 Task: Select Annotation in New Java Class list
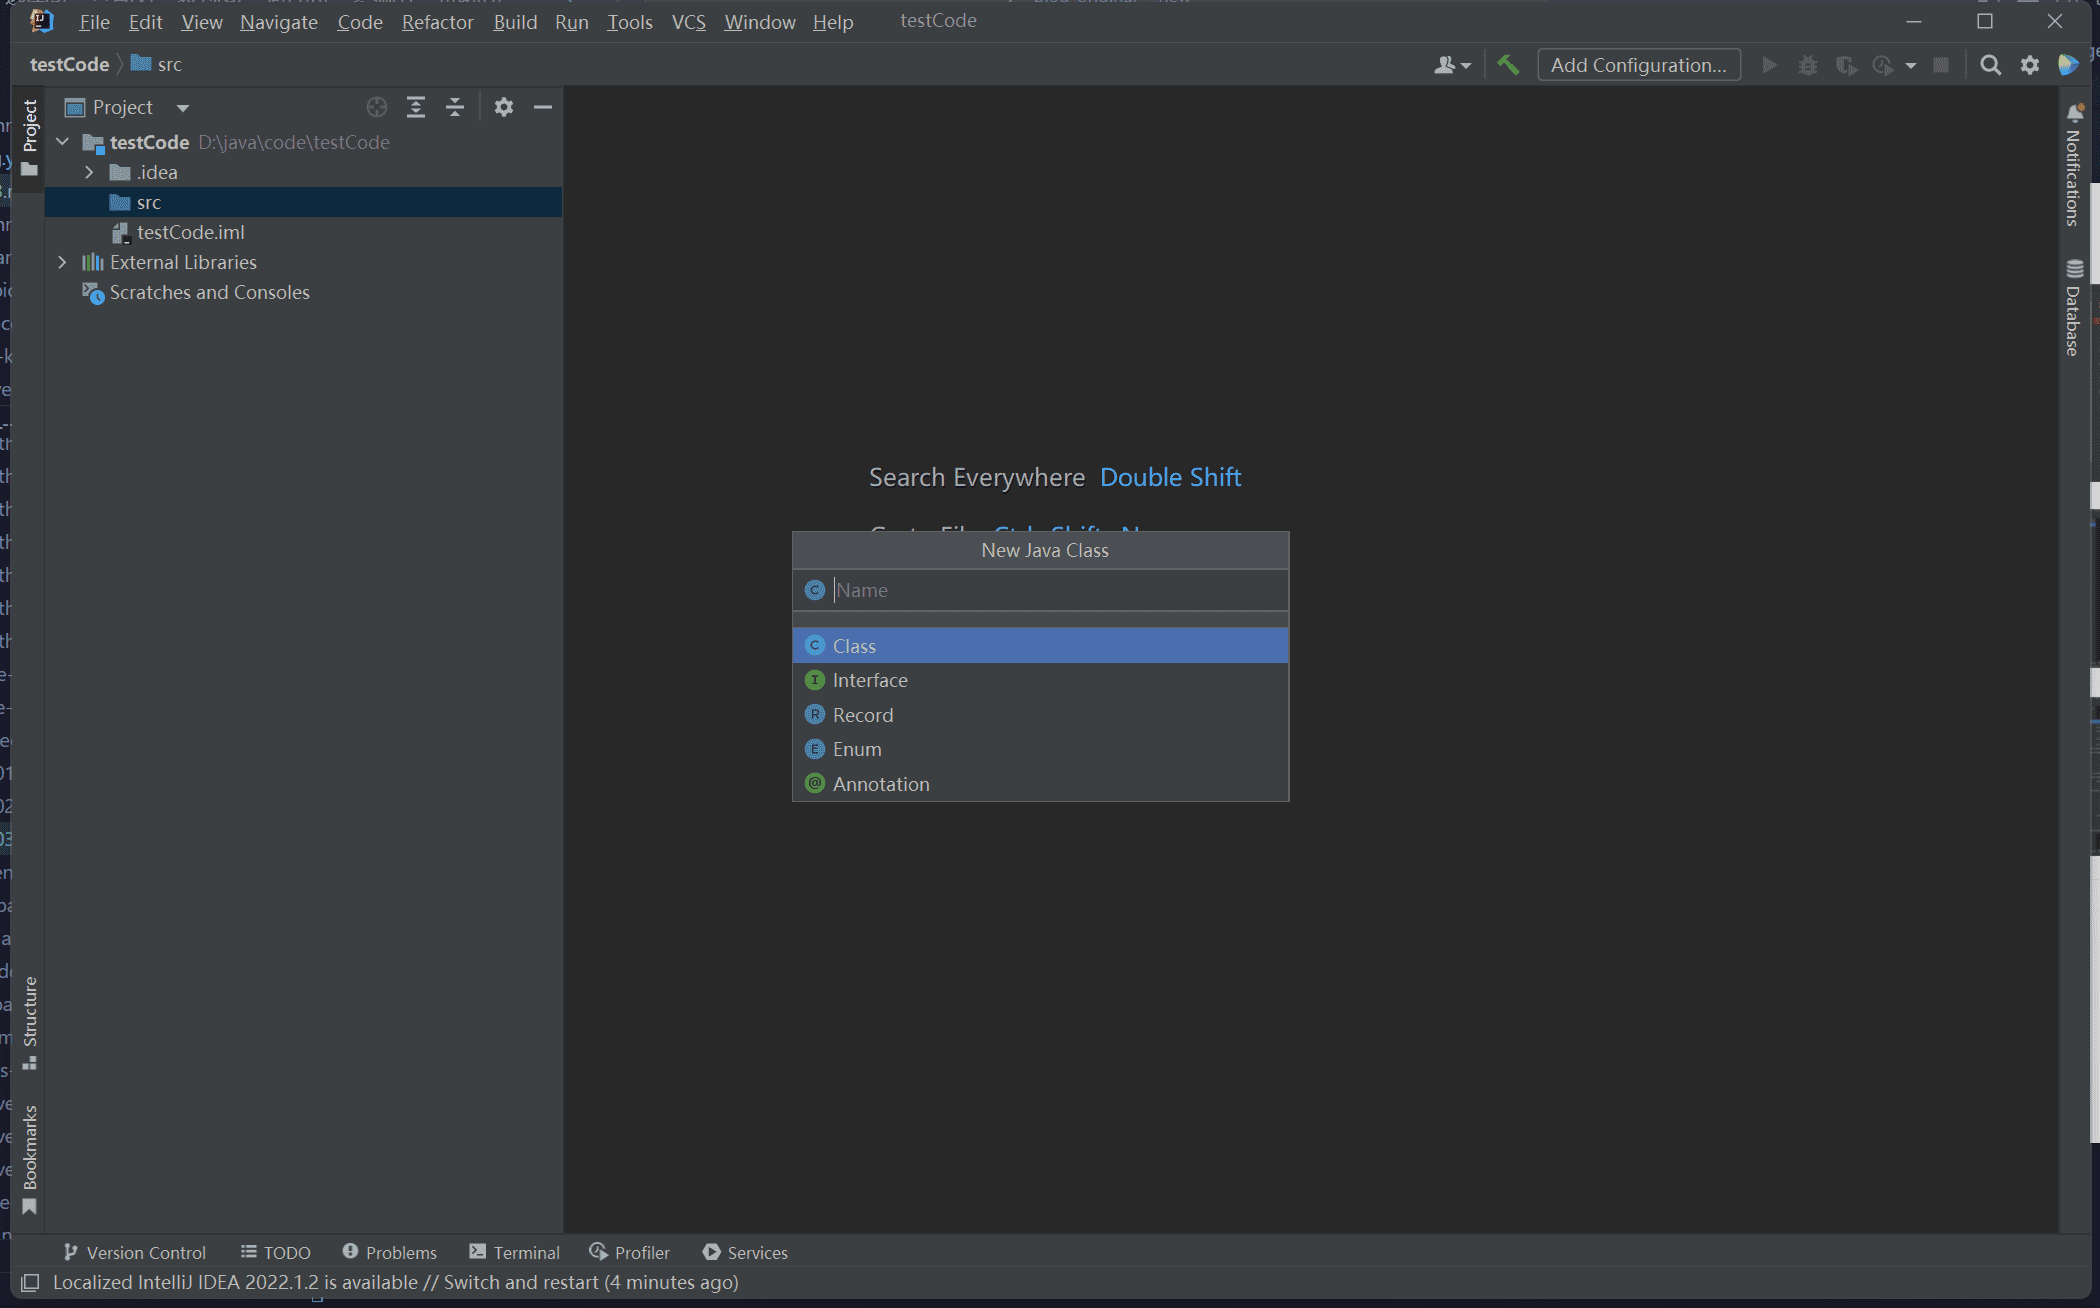[x=1040, y=784]
